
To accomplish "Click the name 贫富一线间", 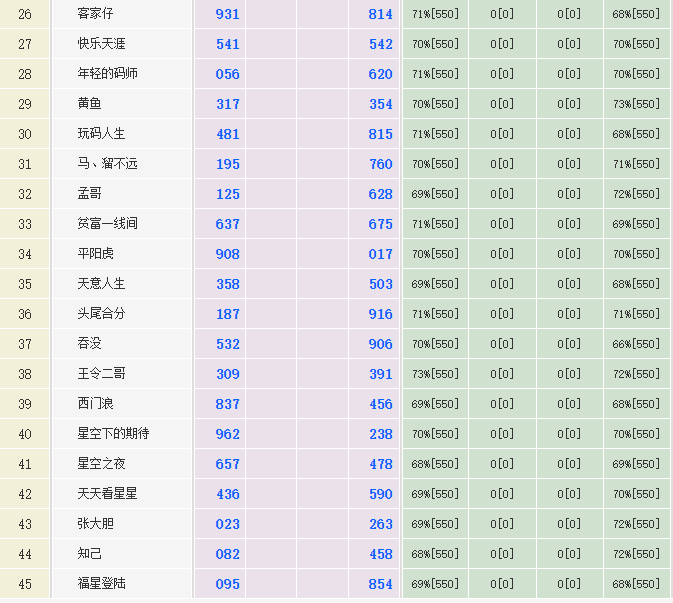I will pos(107,224).
